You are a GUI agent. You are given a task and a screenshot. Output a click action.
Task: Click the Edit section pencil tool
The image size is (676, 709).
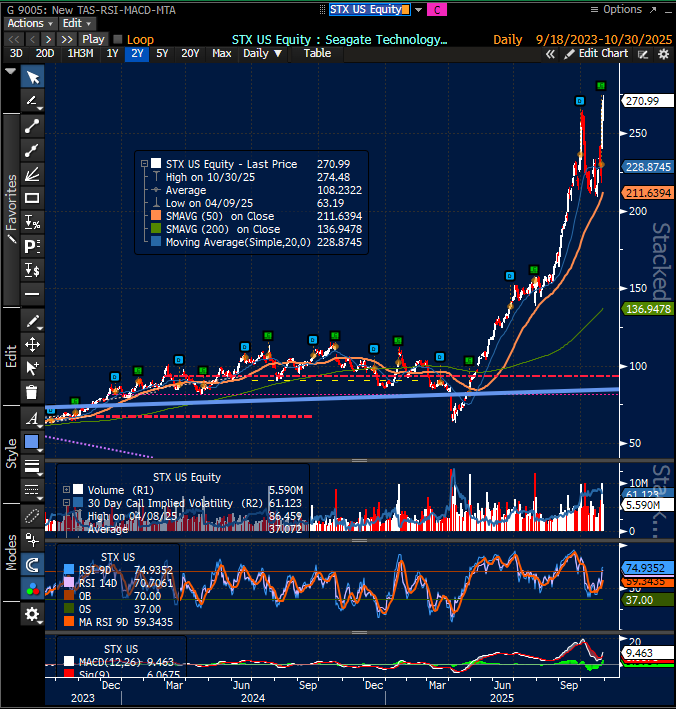33,321
